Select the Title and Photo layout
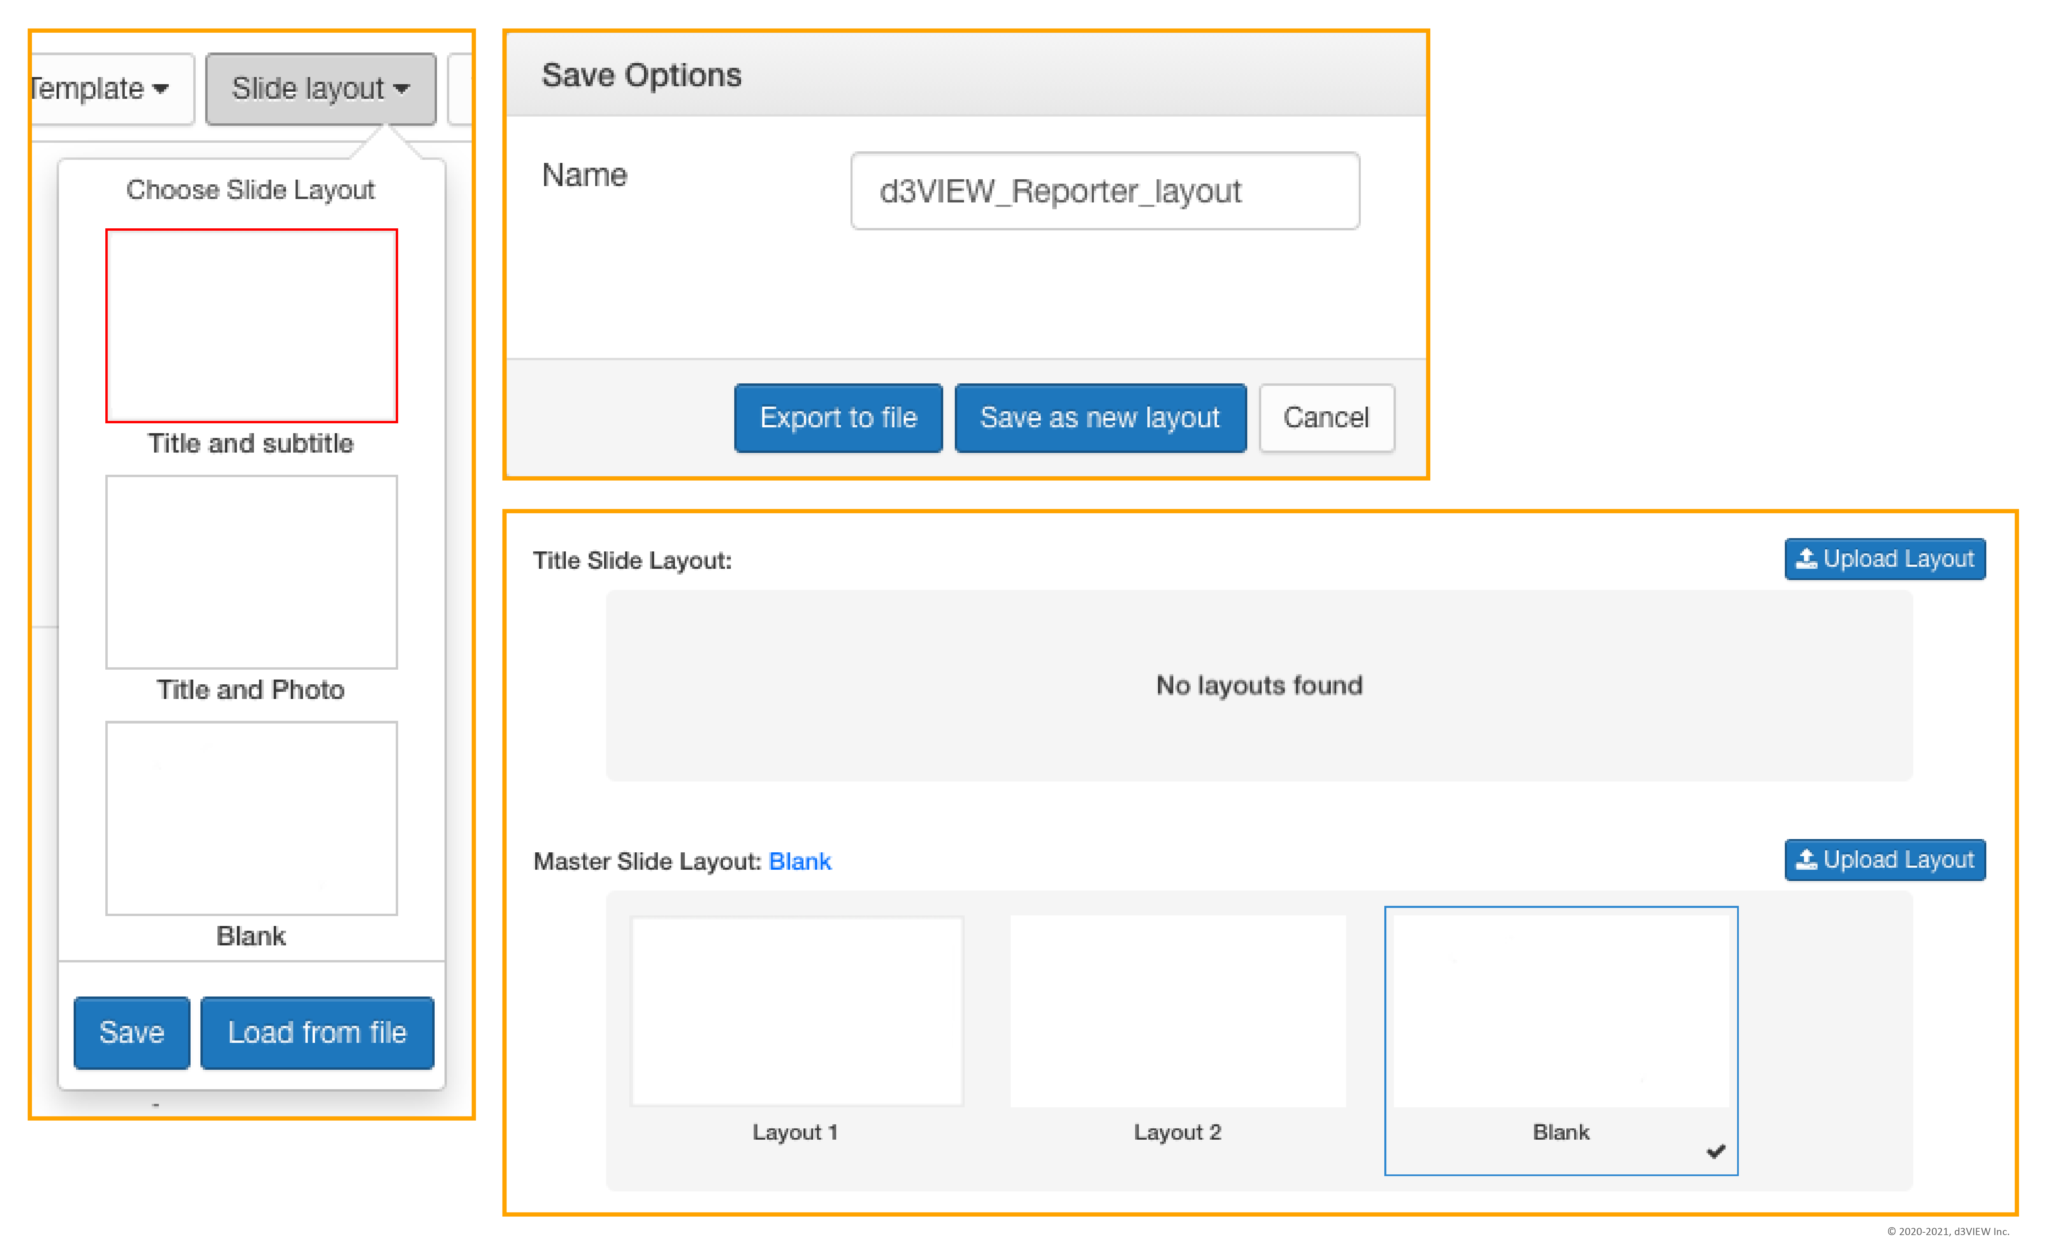Image resolution: width=2048 pixels, height=1247 pixels. (251, 571)
